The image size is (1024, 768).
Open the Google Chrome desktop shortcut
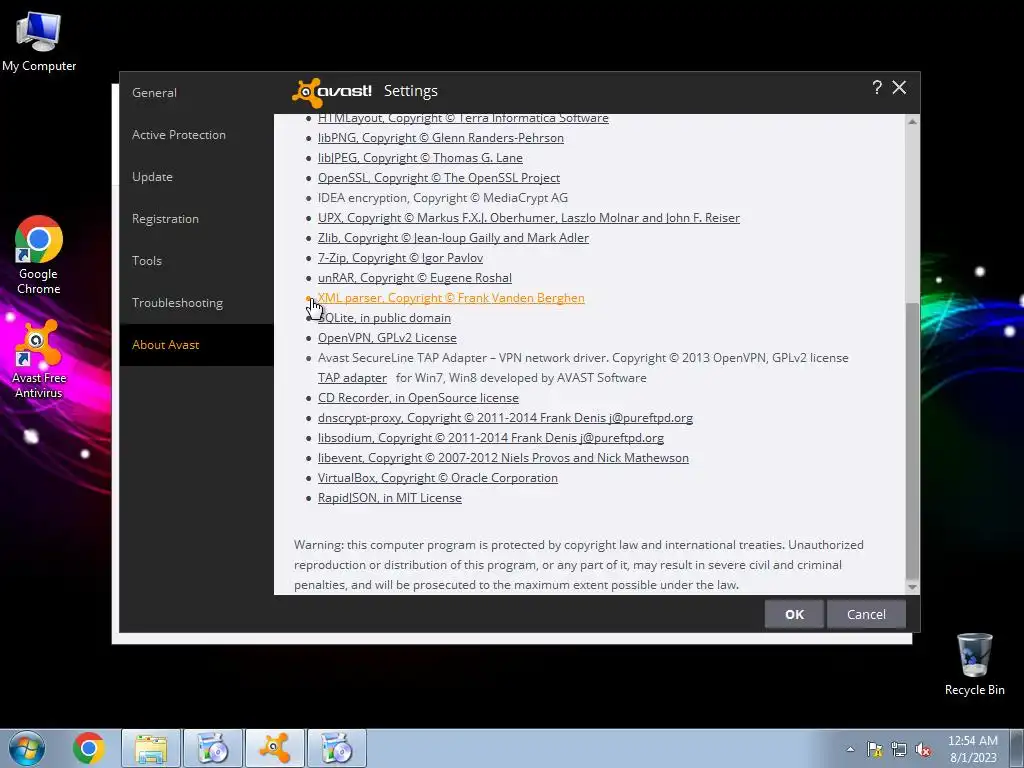39,255
